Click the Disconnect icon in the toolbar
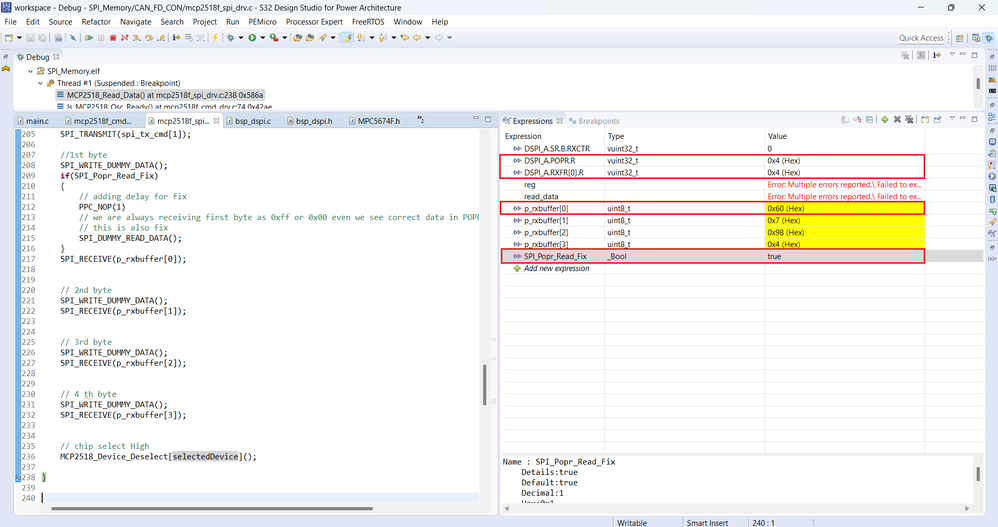This screenshot has height=527, width=998. pos(125,38)
